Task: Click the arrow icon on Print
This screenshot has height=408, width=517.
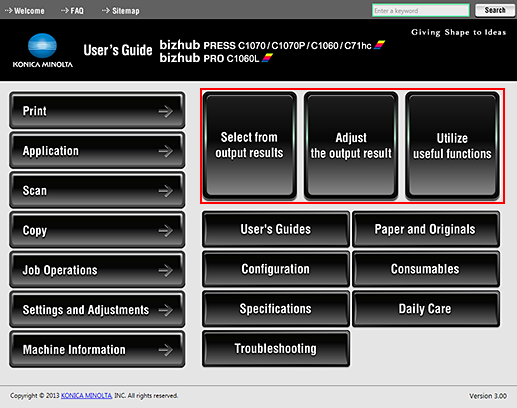Action: (166, 111)
